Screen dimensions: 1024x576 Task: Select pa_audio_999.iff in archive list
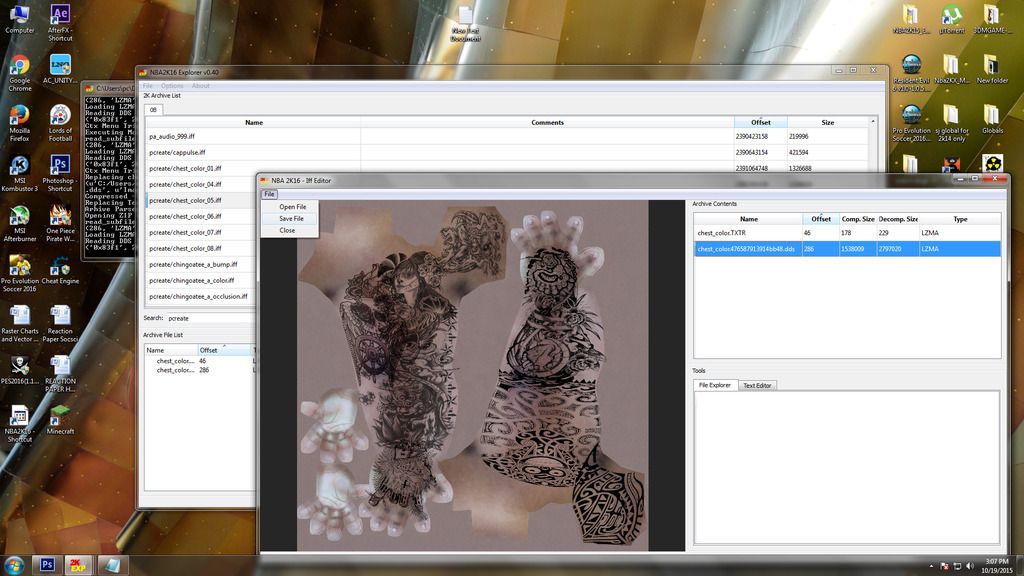click(x=507, y=136)
